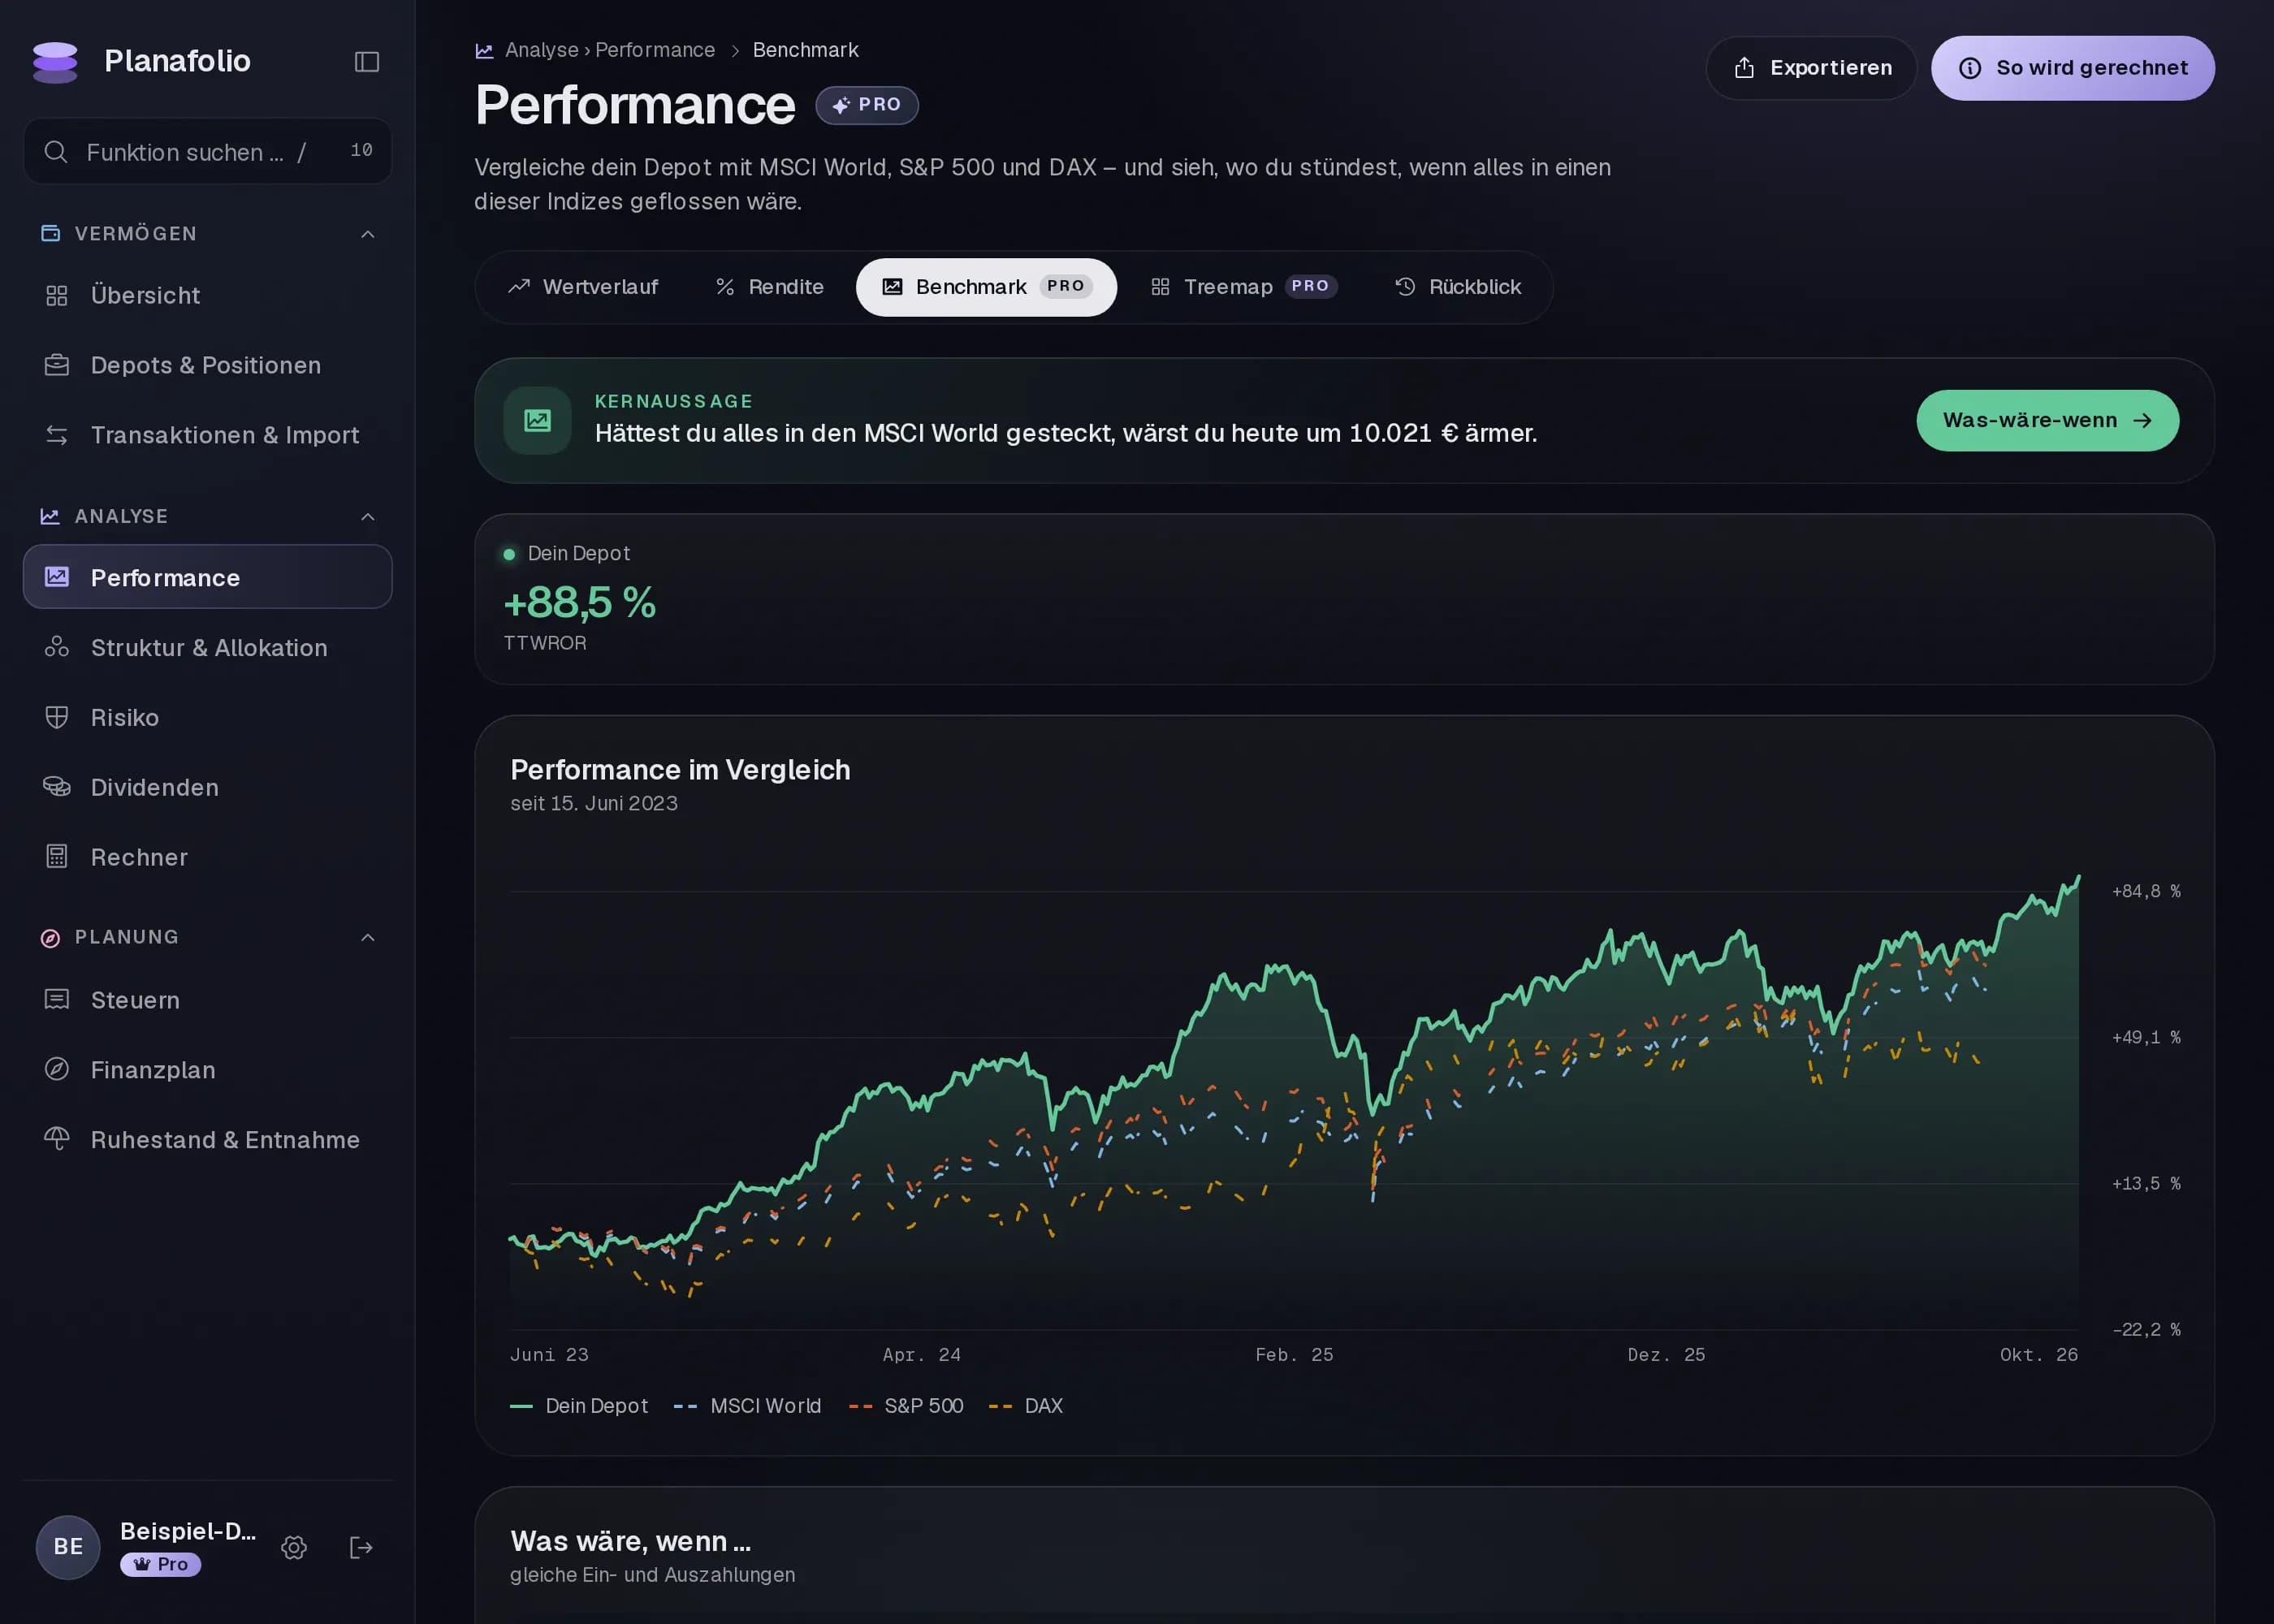
Task: Open Transaktionen & Import
Action: click(x=207, y=436)
